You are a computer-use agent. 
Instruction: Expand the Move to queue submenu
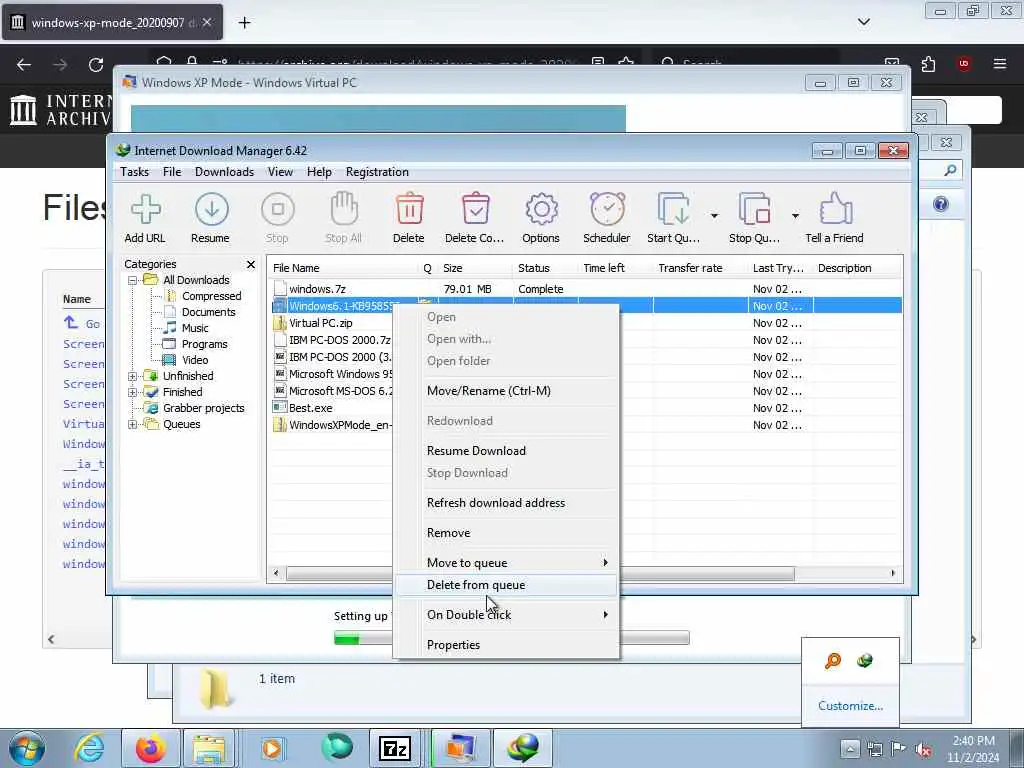506,563
